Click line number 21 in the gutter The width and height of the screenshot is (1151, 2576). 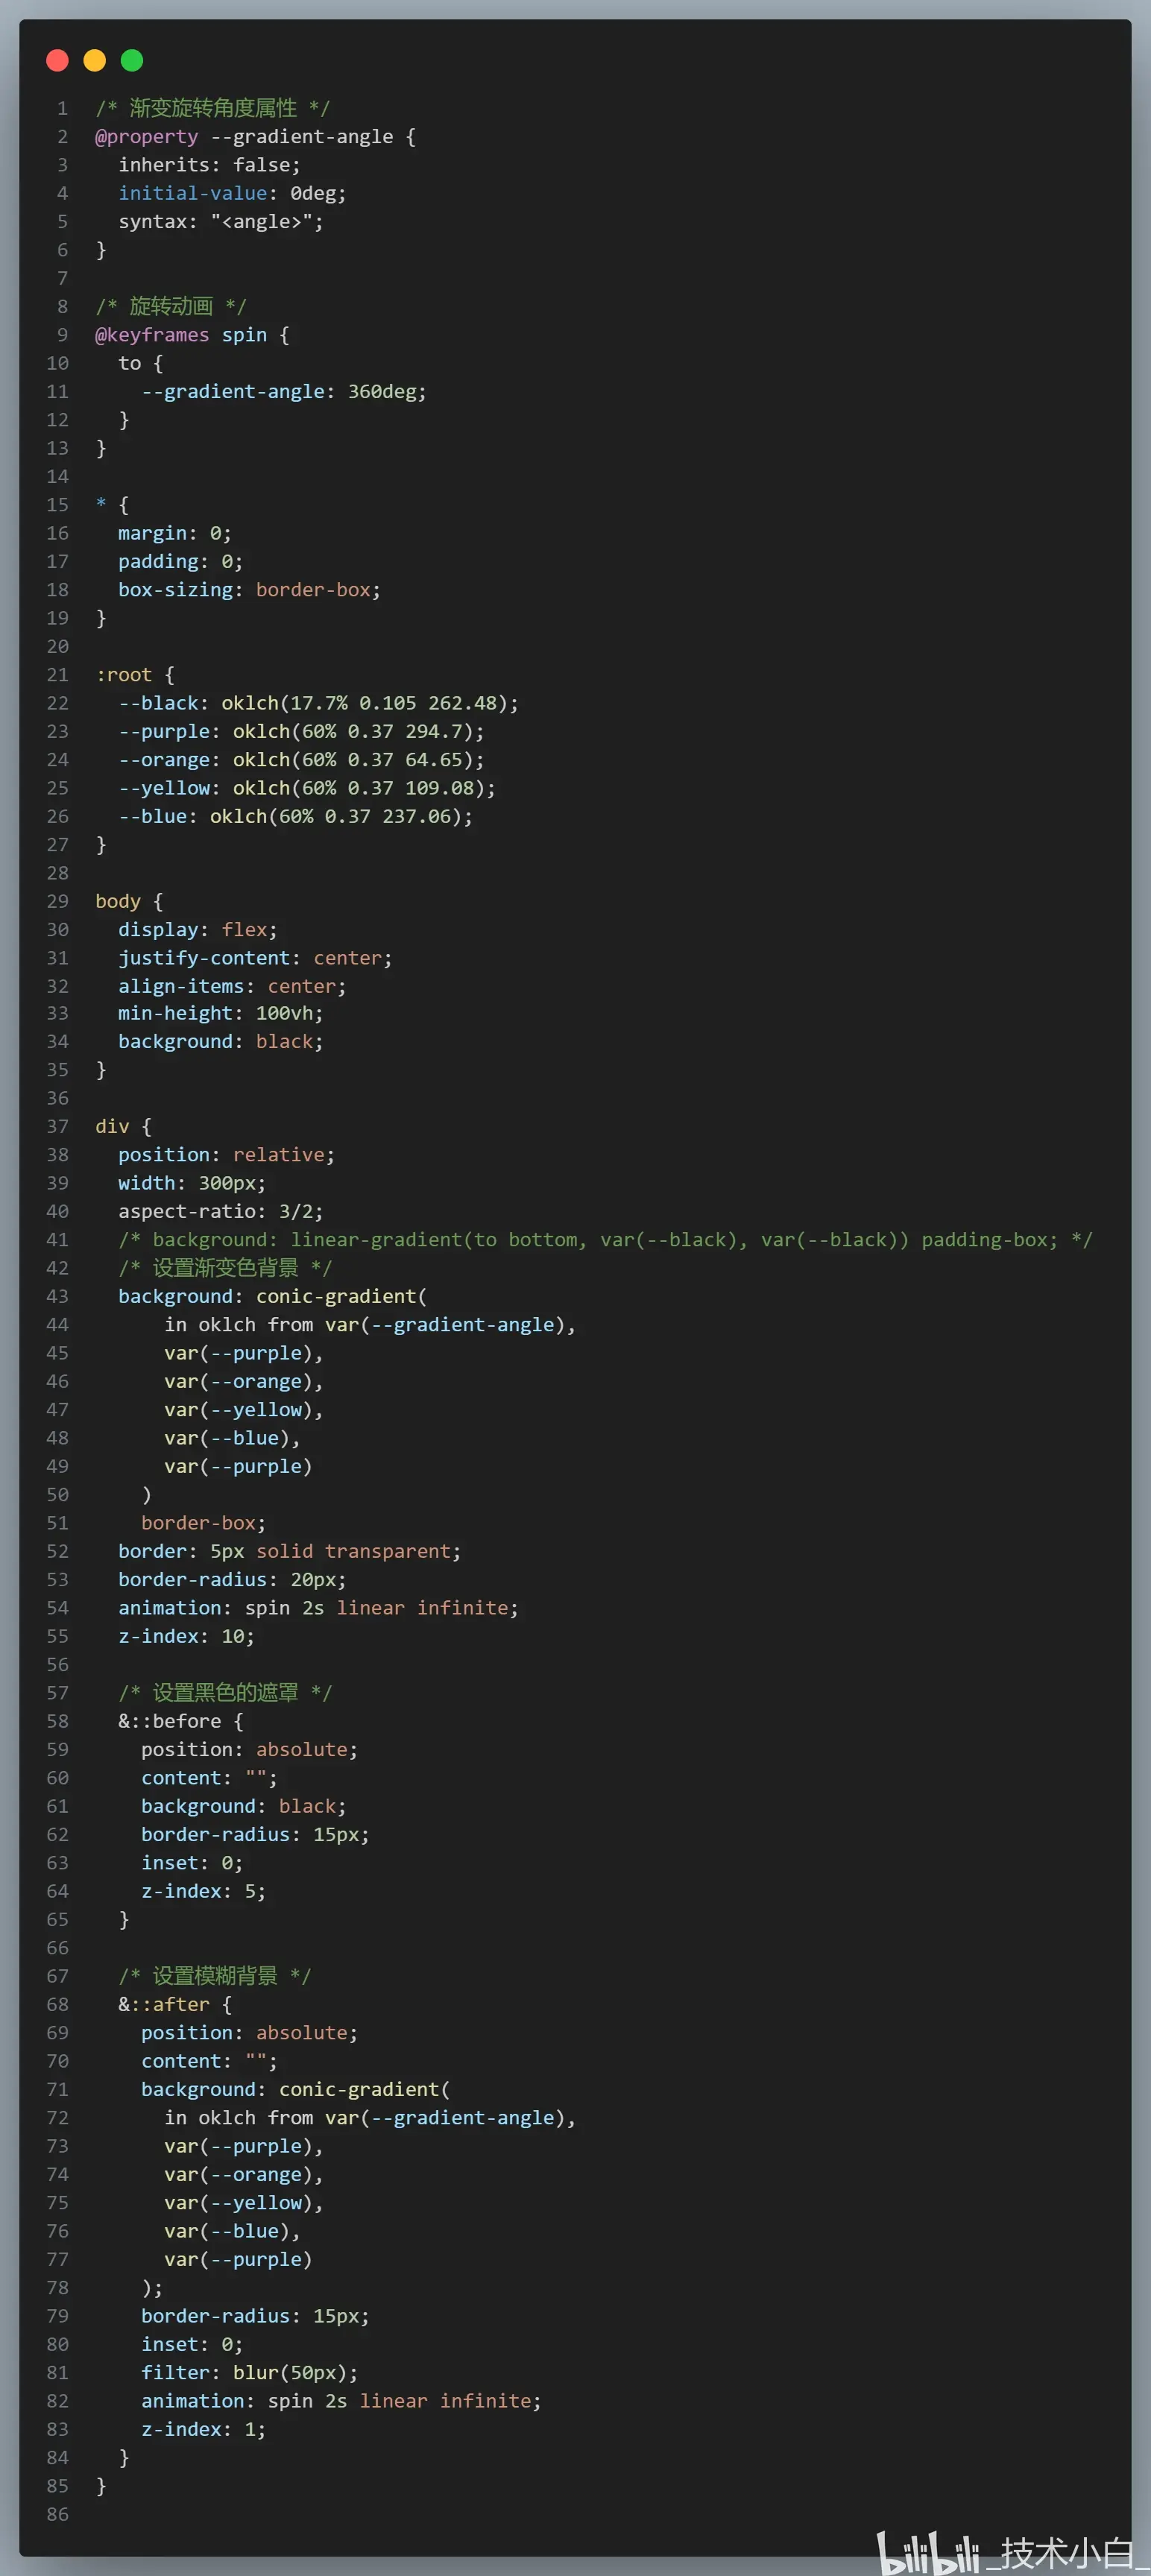pyautogui.click(x=58, y=675)
